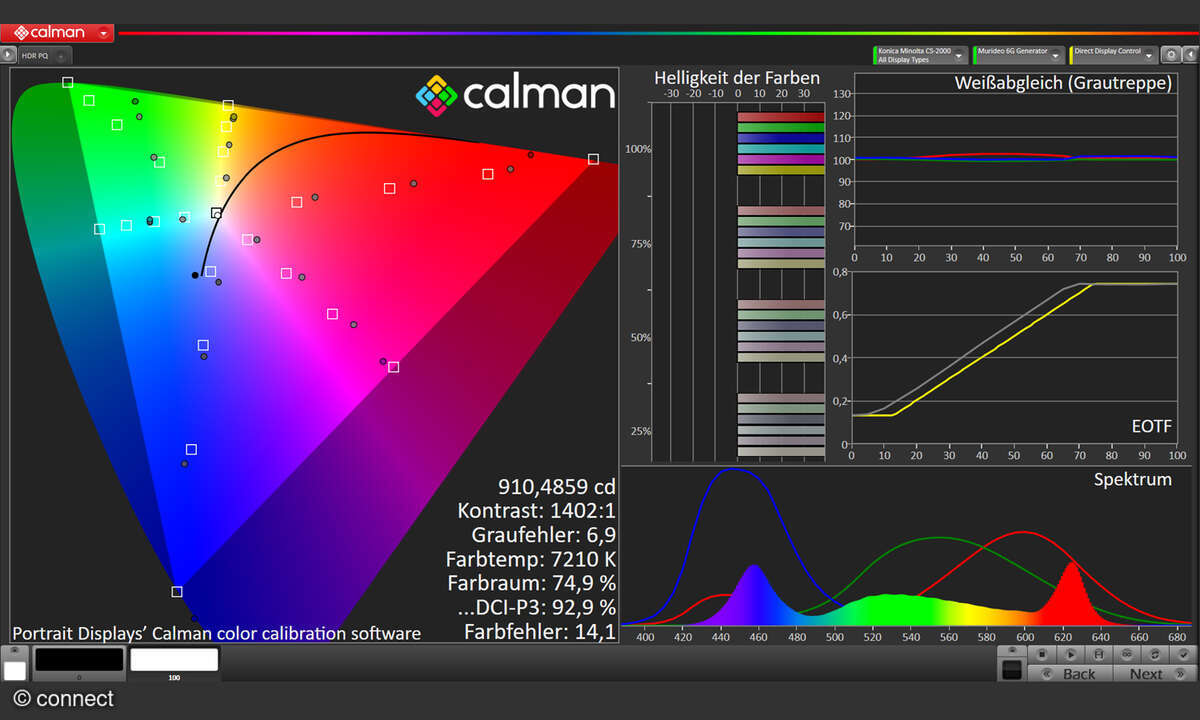Open the settings gear icon
The height and width of the screenshot is (720, 1200).
(1169, 56)
